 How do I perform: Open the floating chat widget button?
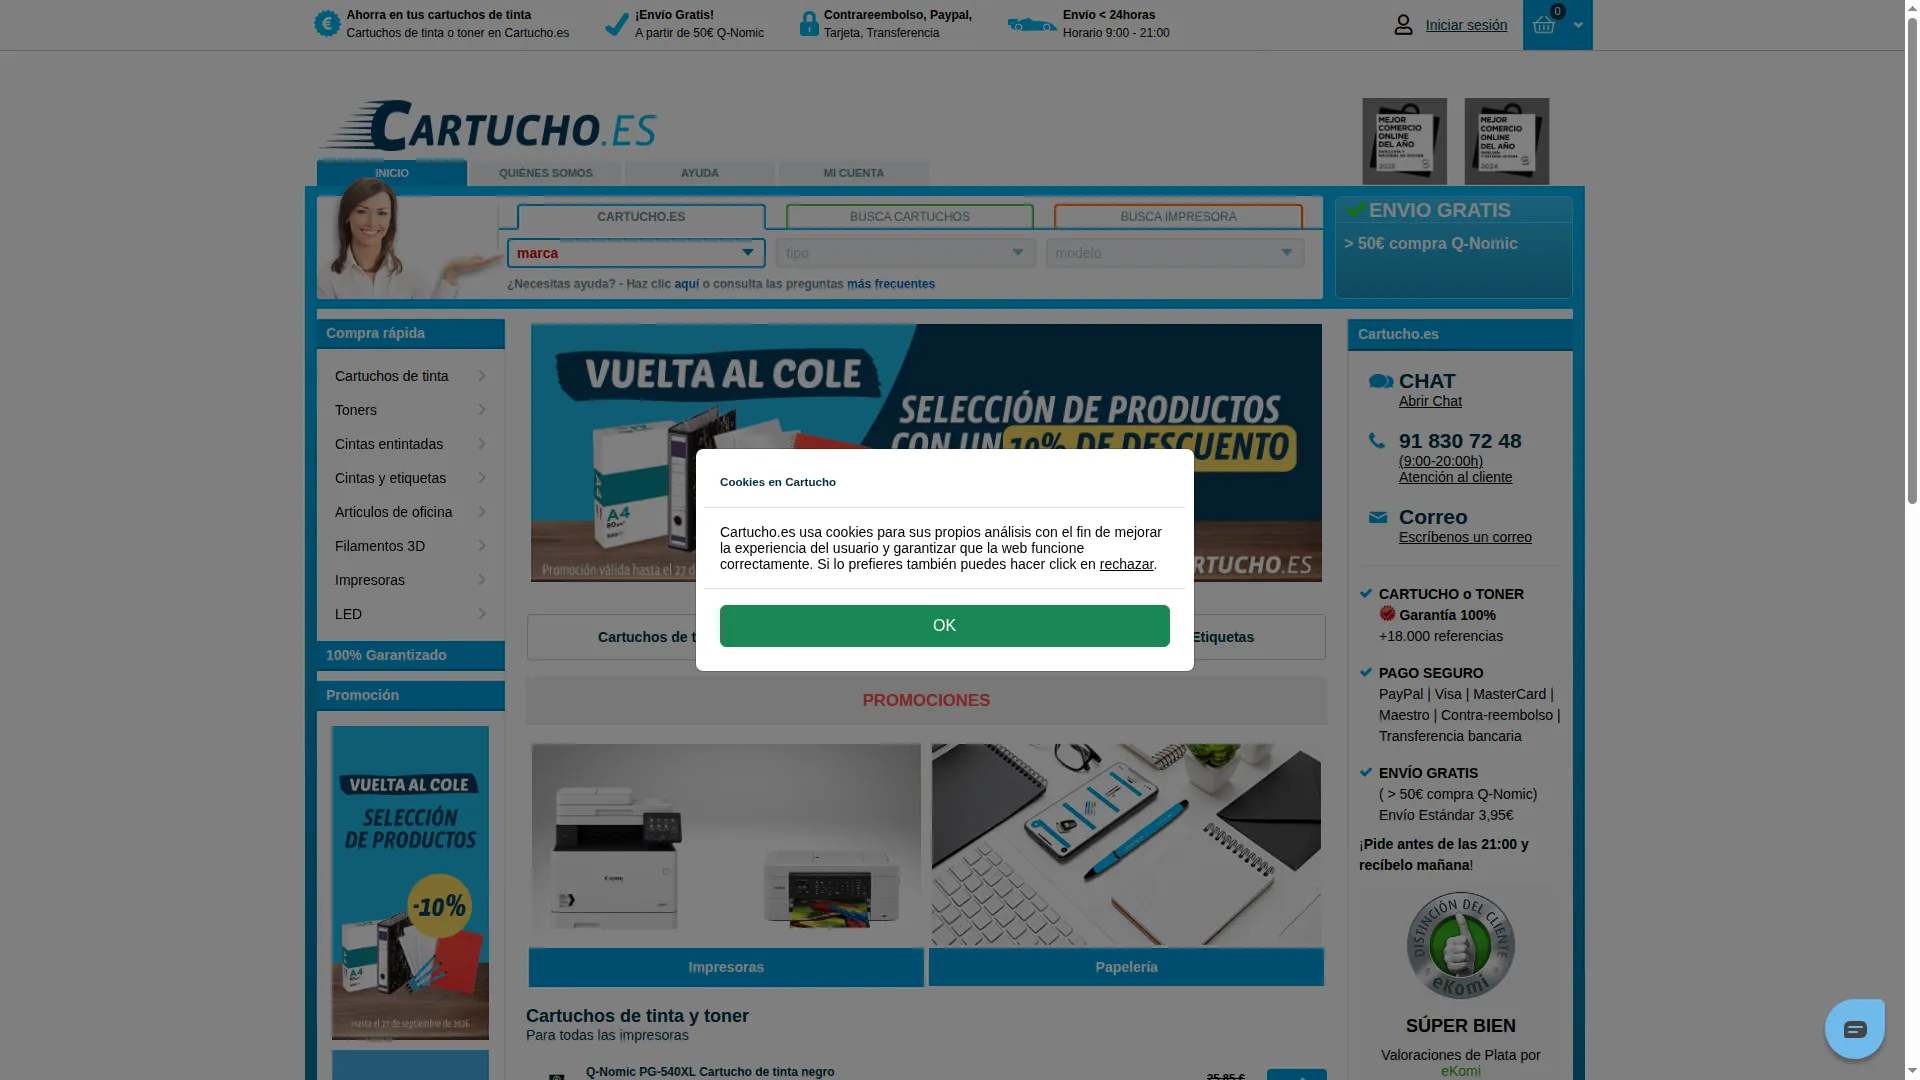click(x=1854, y=1028)
